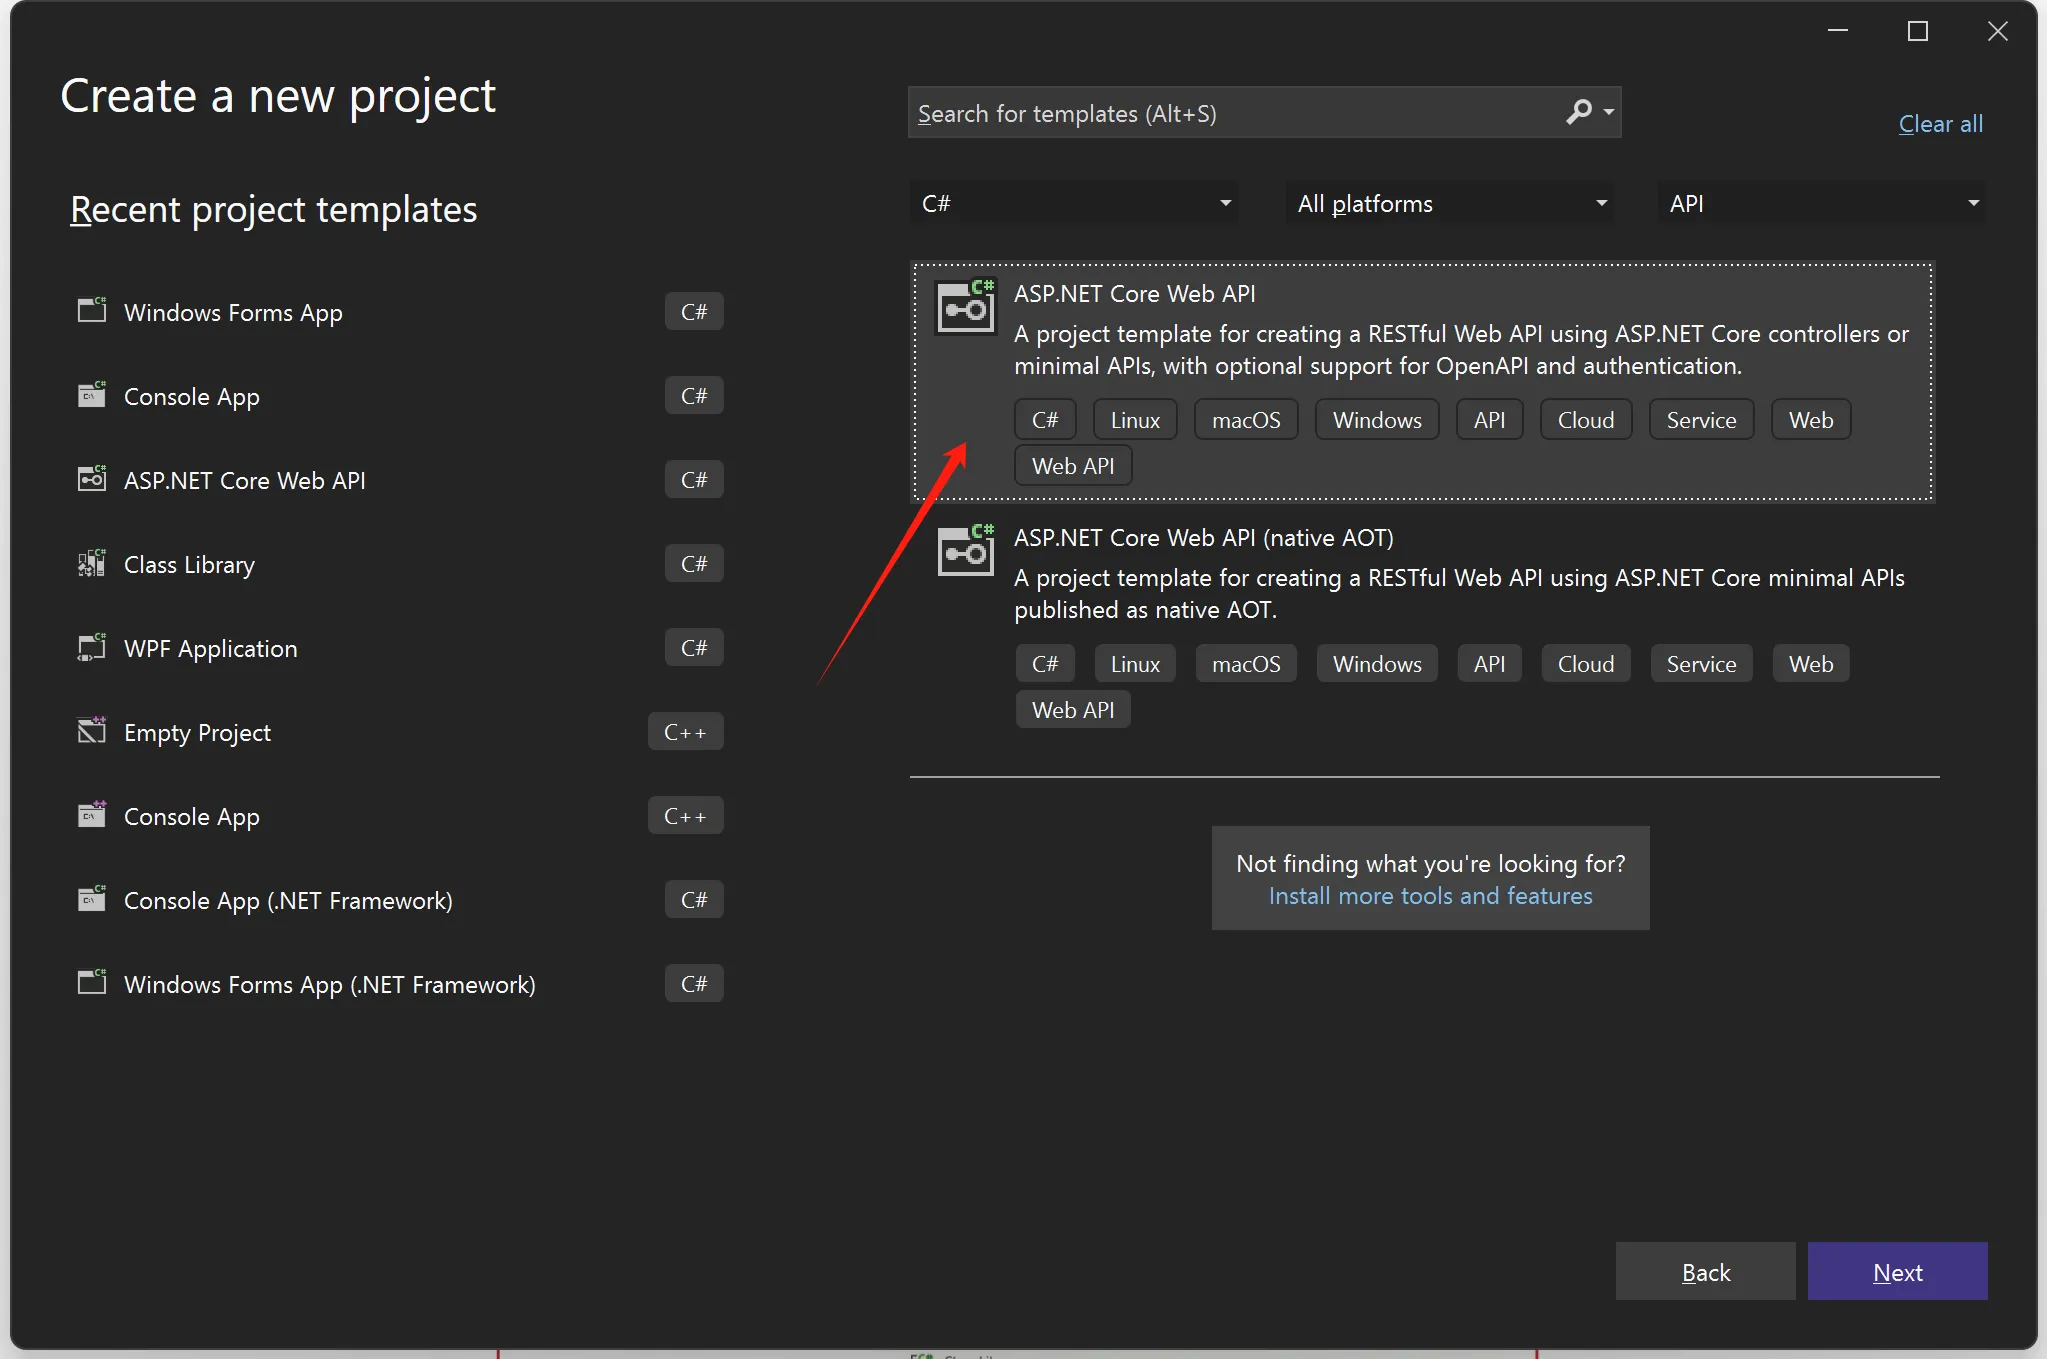Click the Class Library icon
Screen dimensions: 2047x1359
pyautogui.click(x=92, y=562)
